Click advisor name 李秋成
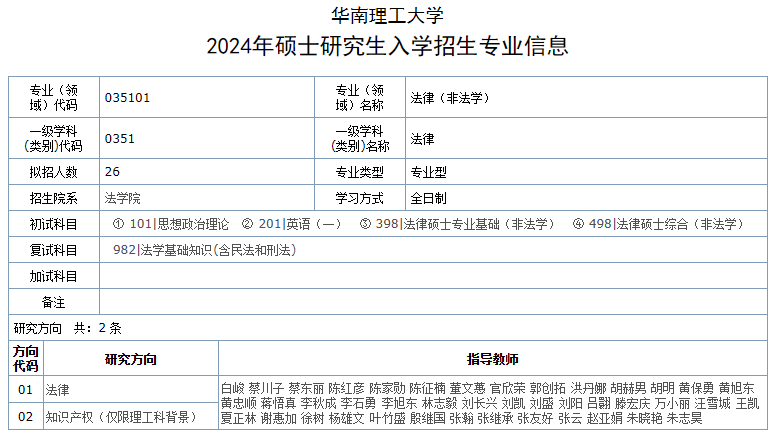Viewport: 772px width, 438px height. (318, 404)
